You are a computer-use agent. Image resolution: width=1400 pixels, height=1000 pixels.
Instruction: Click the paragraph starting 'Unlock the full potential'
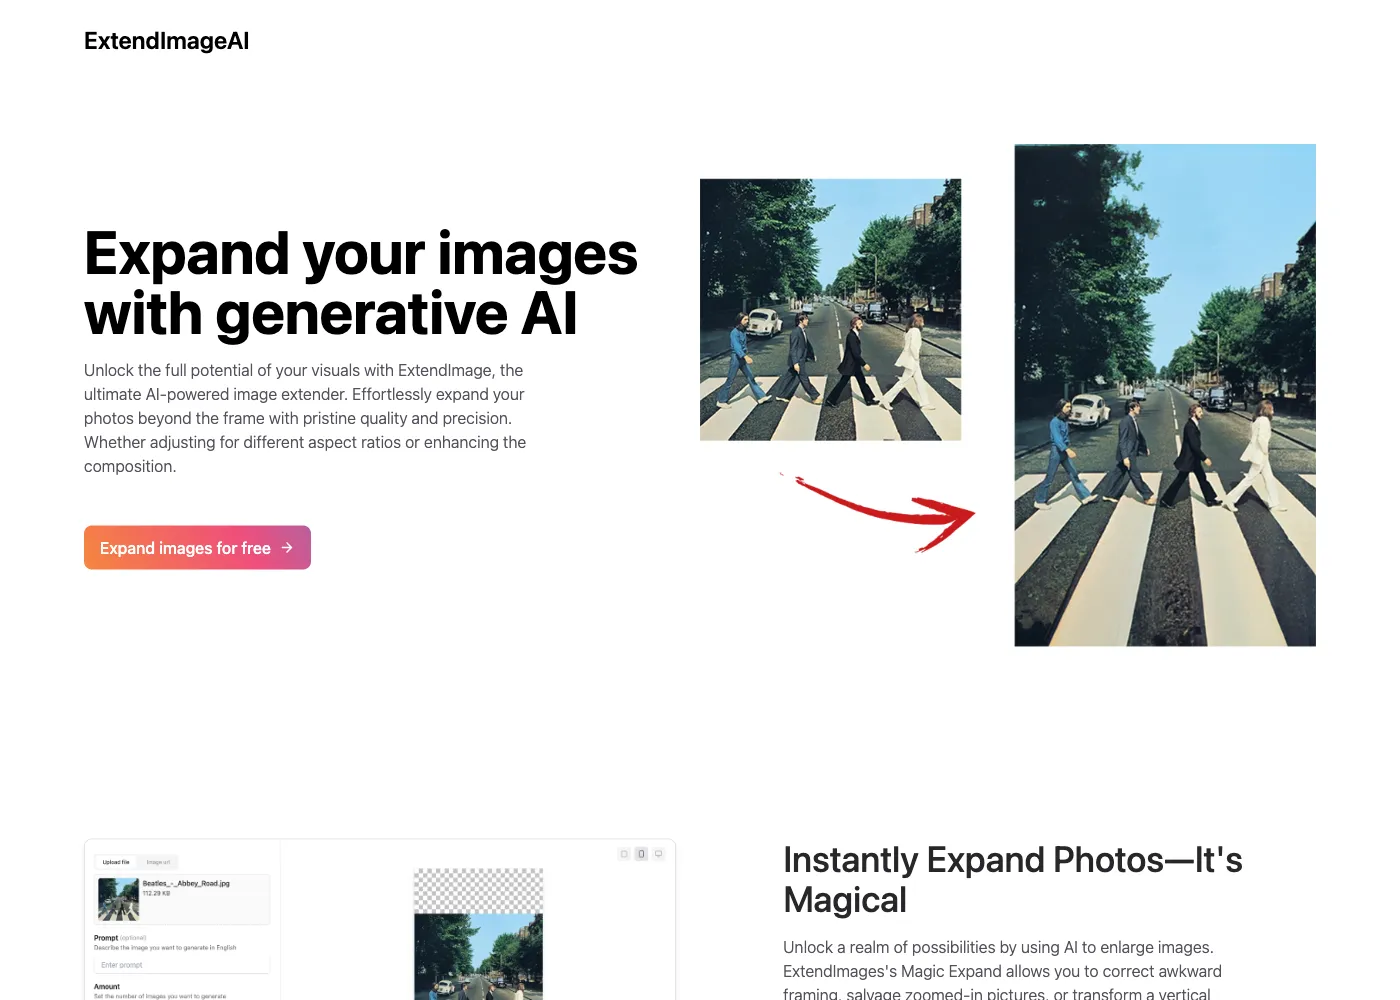pos(305,418)
